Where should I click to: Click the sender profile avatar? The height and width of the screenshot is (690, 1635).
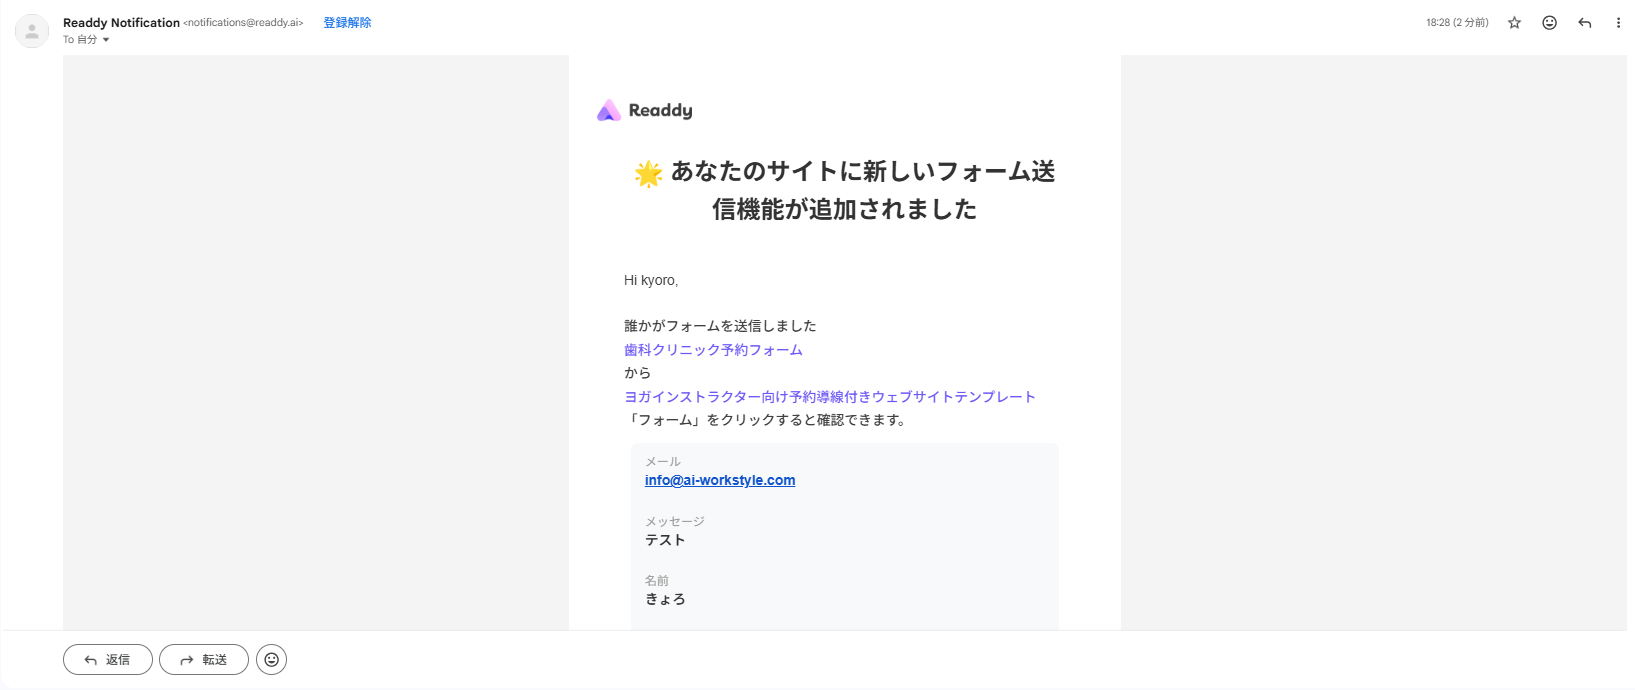(x=32, y=31)
